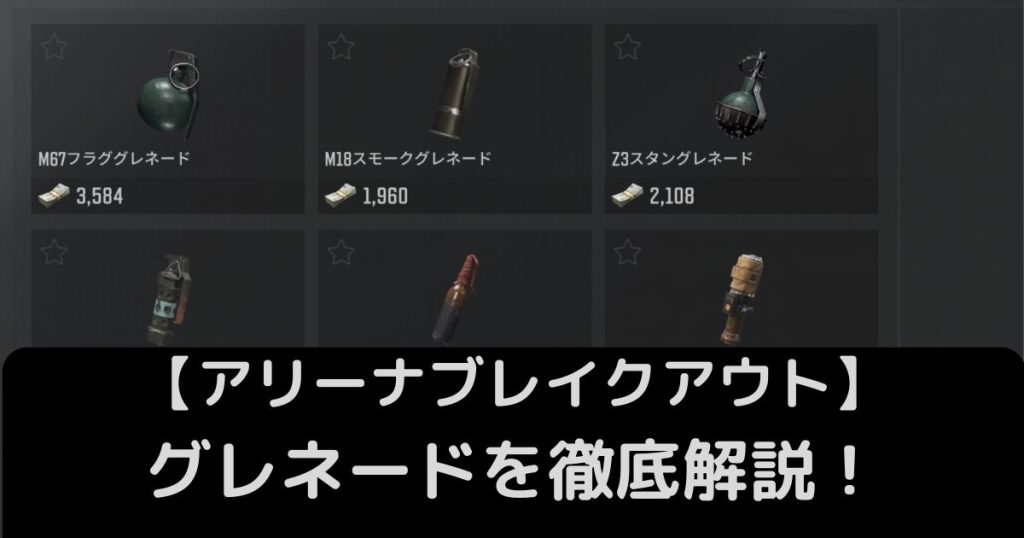Select the tan stick grenade image

point(742,300)
